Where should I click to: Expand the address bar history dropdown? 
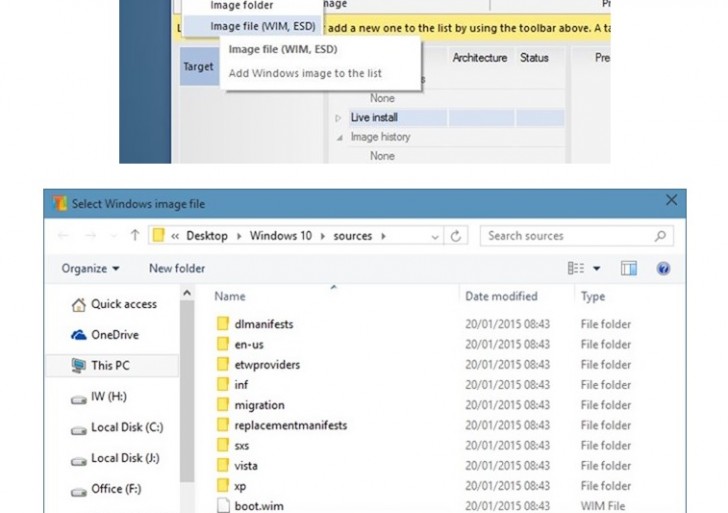click(434, 236)
